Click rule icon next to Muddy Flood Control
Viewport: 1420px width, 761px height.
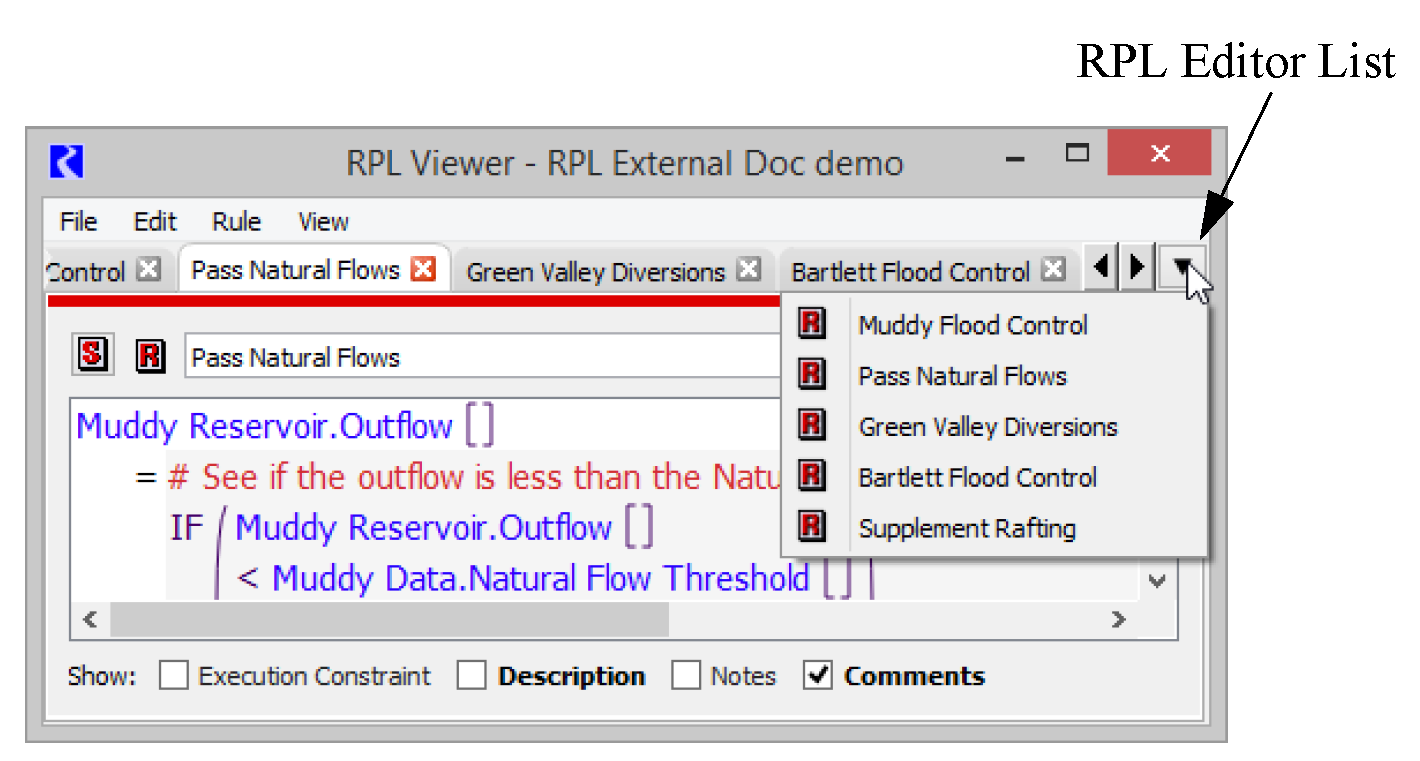(x=812, y=324)
